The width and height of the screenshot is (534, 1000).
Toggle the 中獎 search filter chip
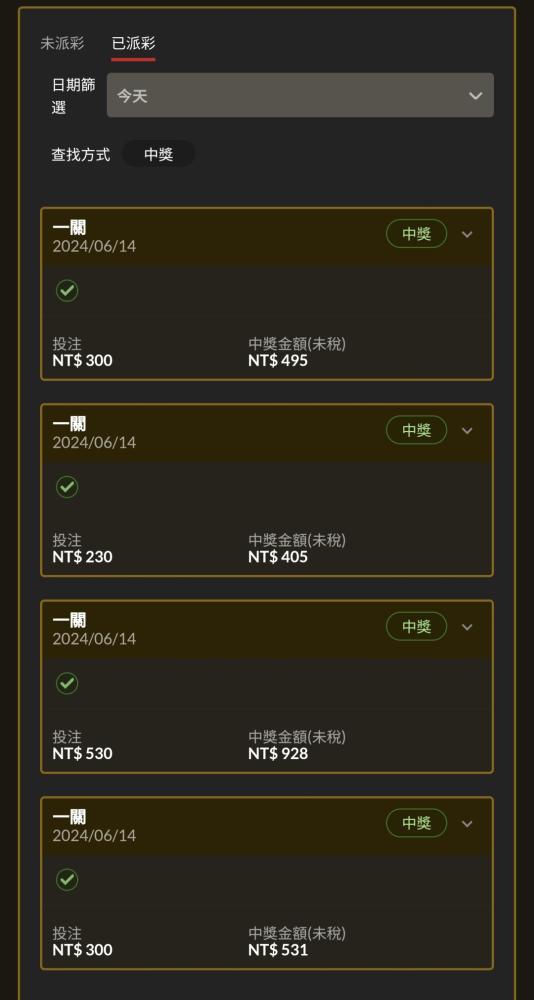pyautogui.click(x=158, y=154)
